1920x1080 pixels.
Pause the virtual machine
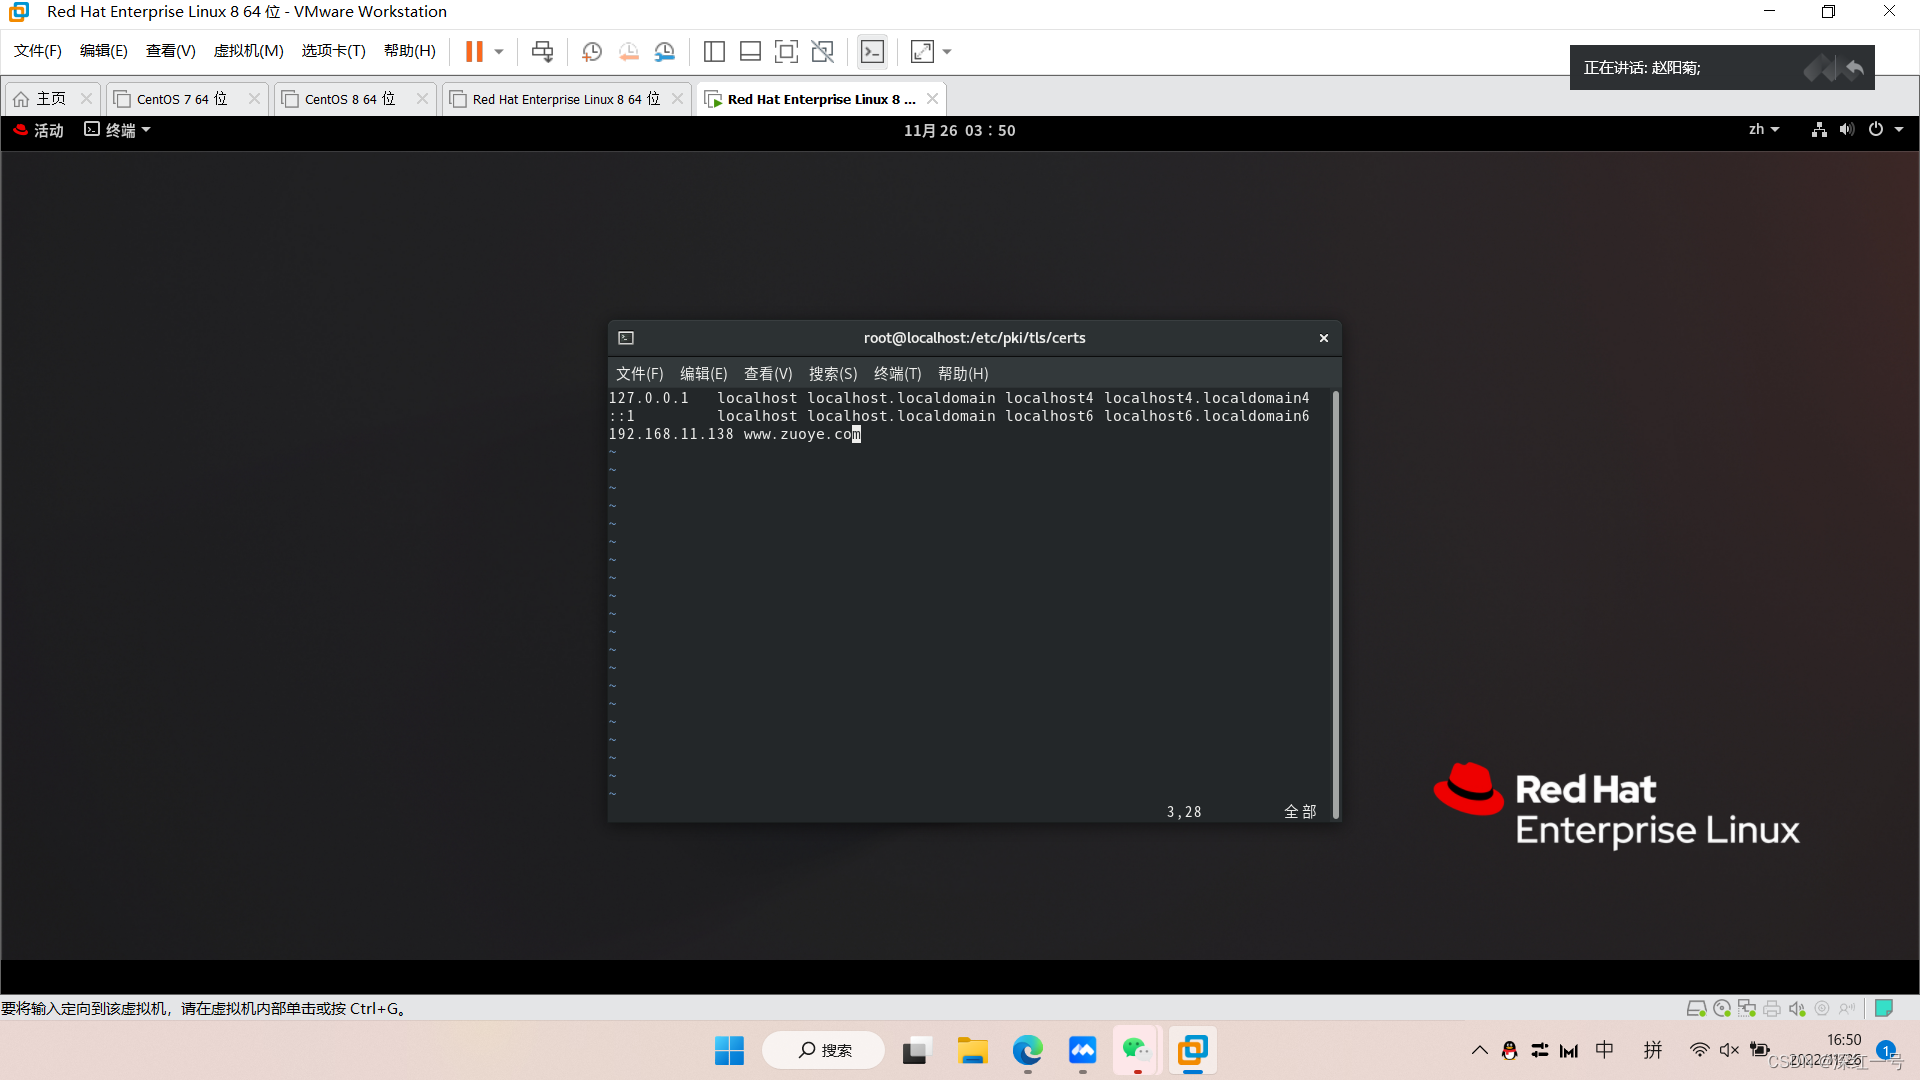(474, 52)
